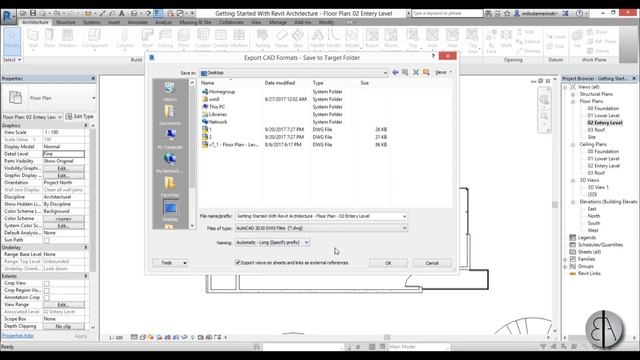Image resolution: width=640 pixels, height=360 pixels.
Task: Sort files by the Date modified column
Action: click(x=280, y=83)
